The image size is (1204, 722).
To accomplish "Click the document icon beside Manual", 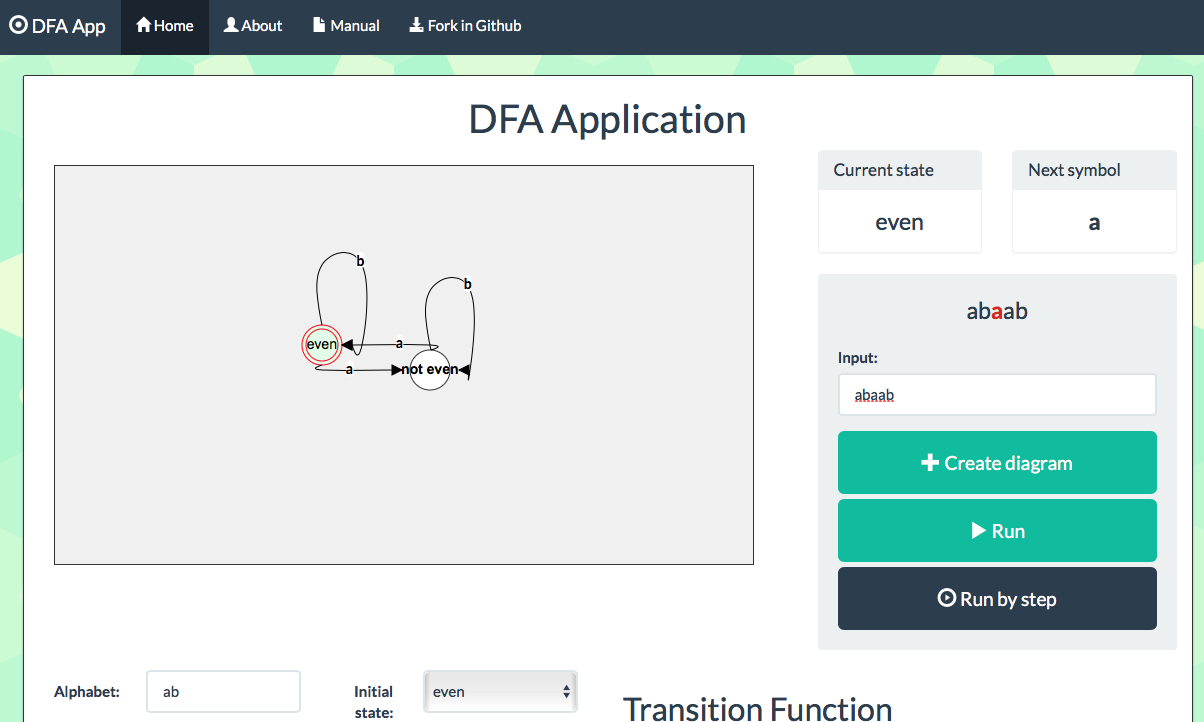I will (319, 26).
